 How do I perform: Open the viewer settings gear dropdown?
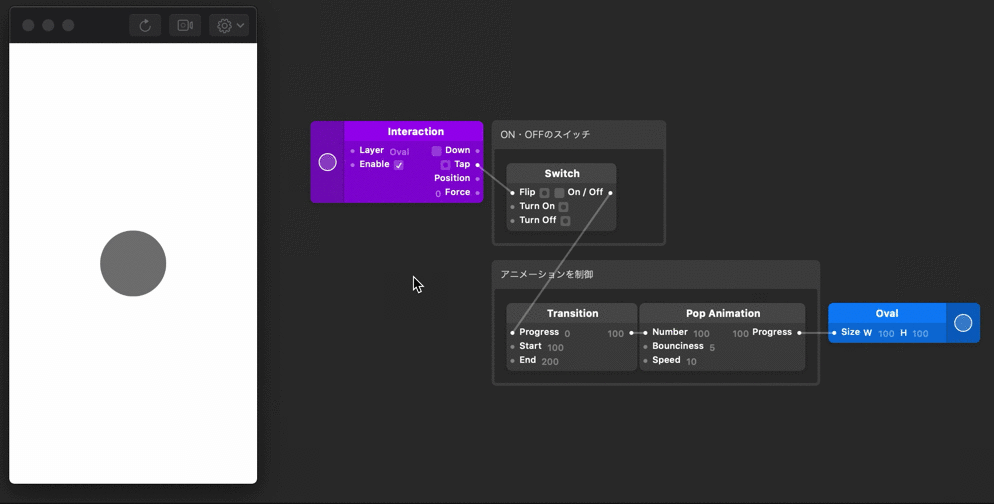click(x=229, y=25)
